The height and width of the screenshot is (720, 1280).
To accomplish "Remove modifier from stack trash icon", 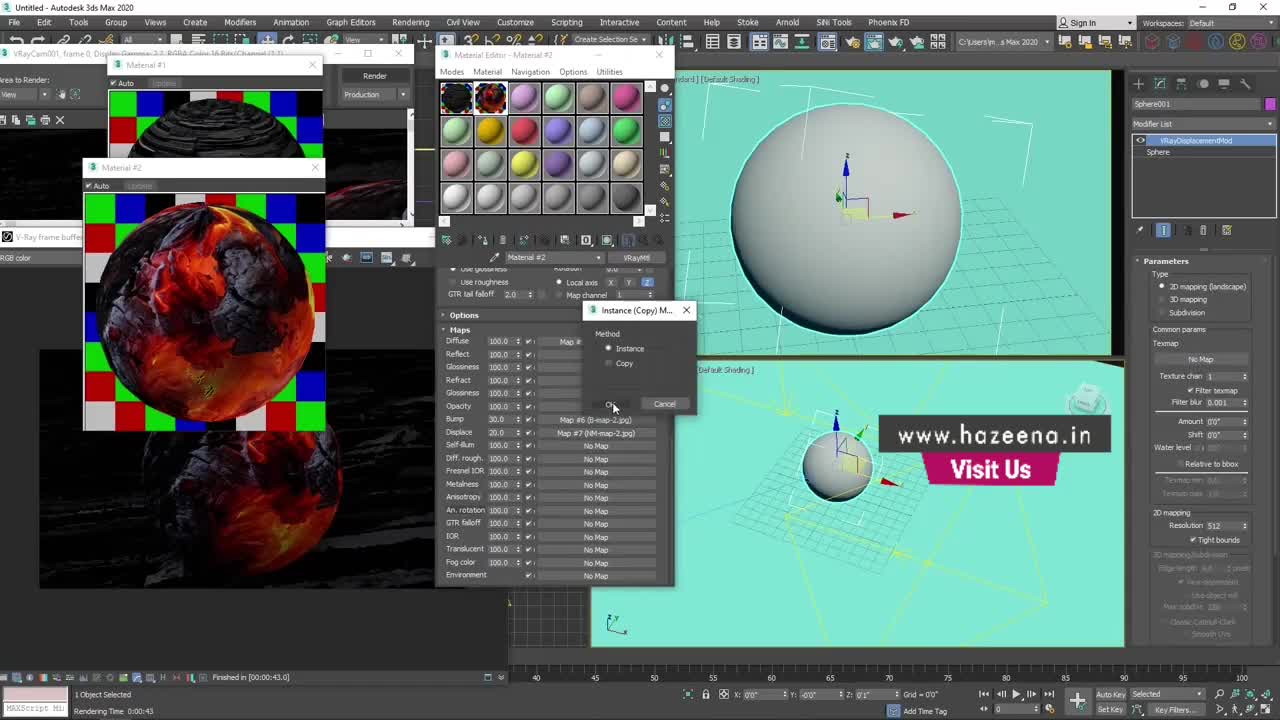I will point(1203,230).
